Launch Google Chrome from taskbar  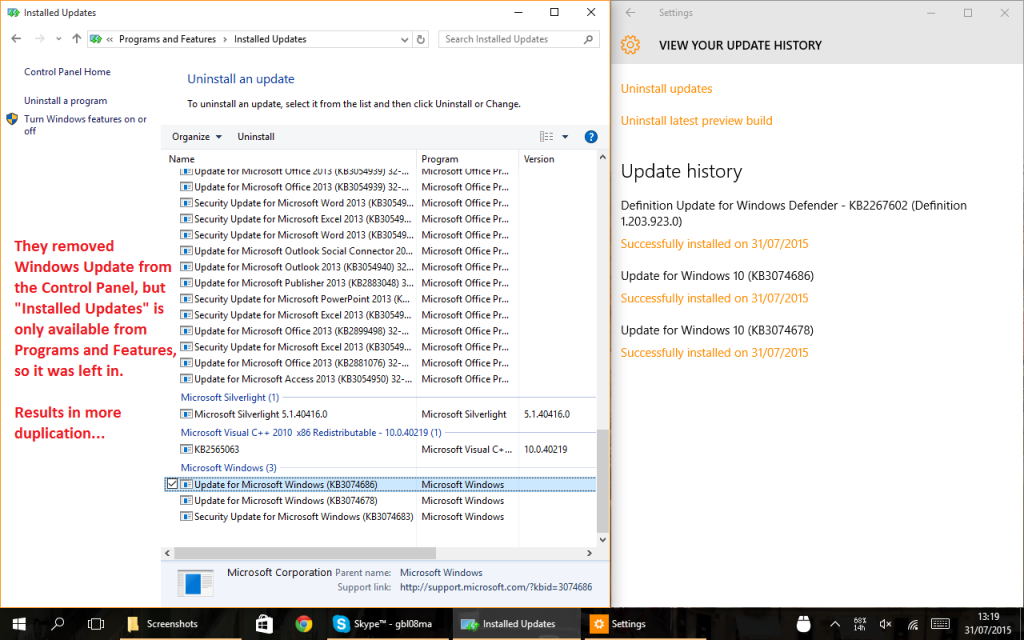(303, 624)
